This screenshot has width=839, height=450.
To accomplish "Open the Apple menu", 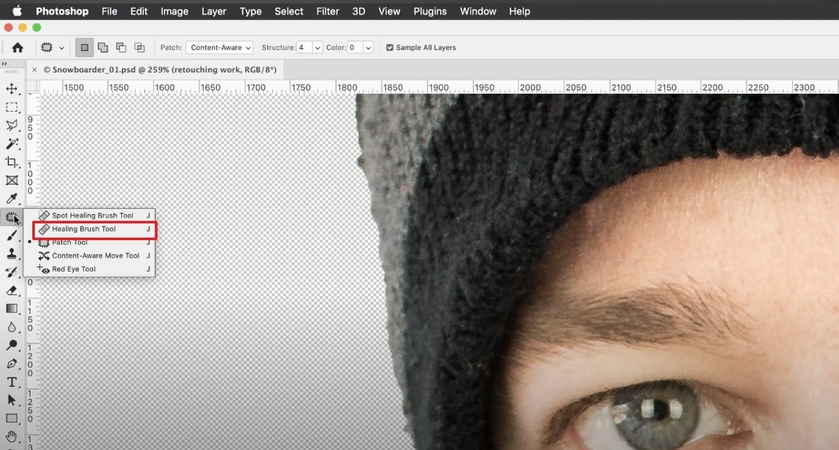I will pos(17,11).
